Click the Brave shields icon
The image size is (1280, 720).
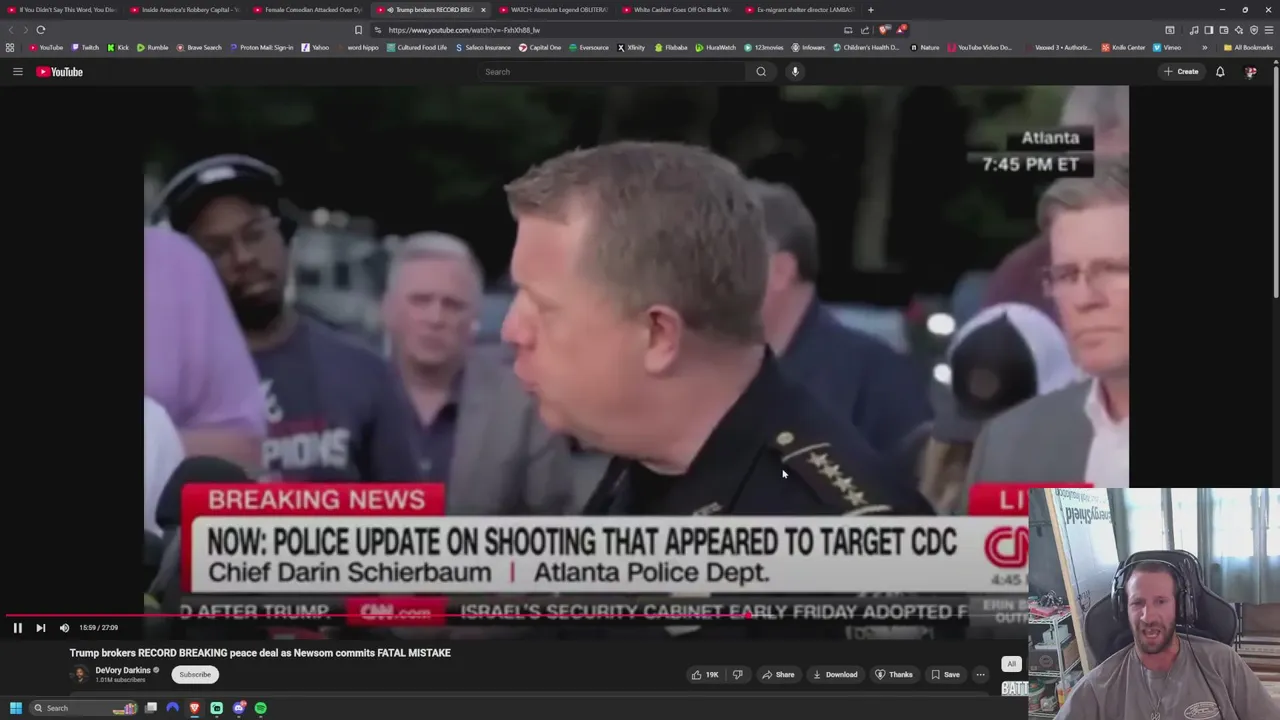884,30
